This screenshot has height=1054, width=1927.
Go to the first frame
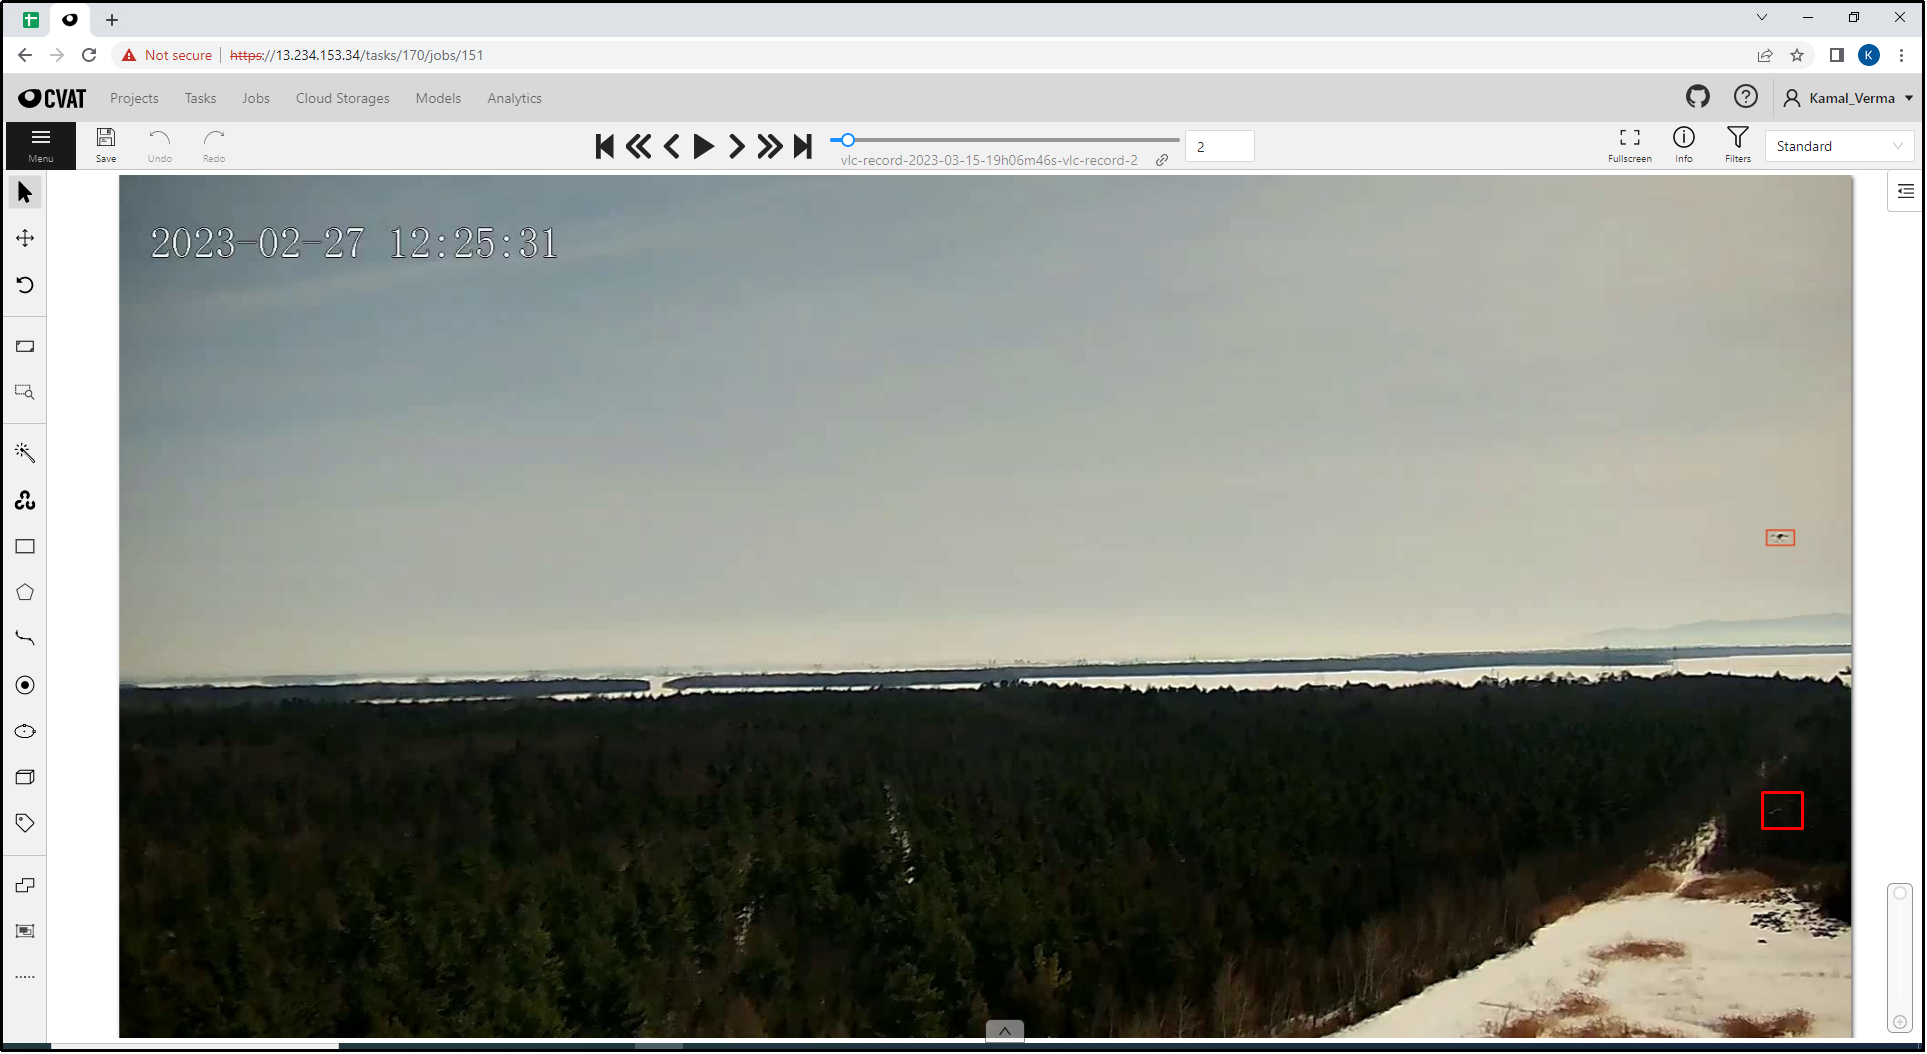pos(604,147)
